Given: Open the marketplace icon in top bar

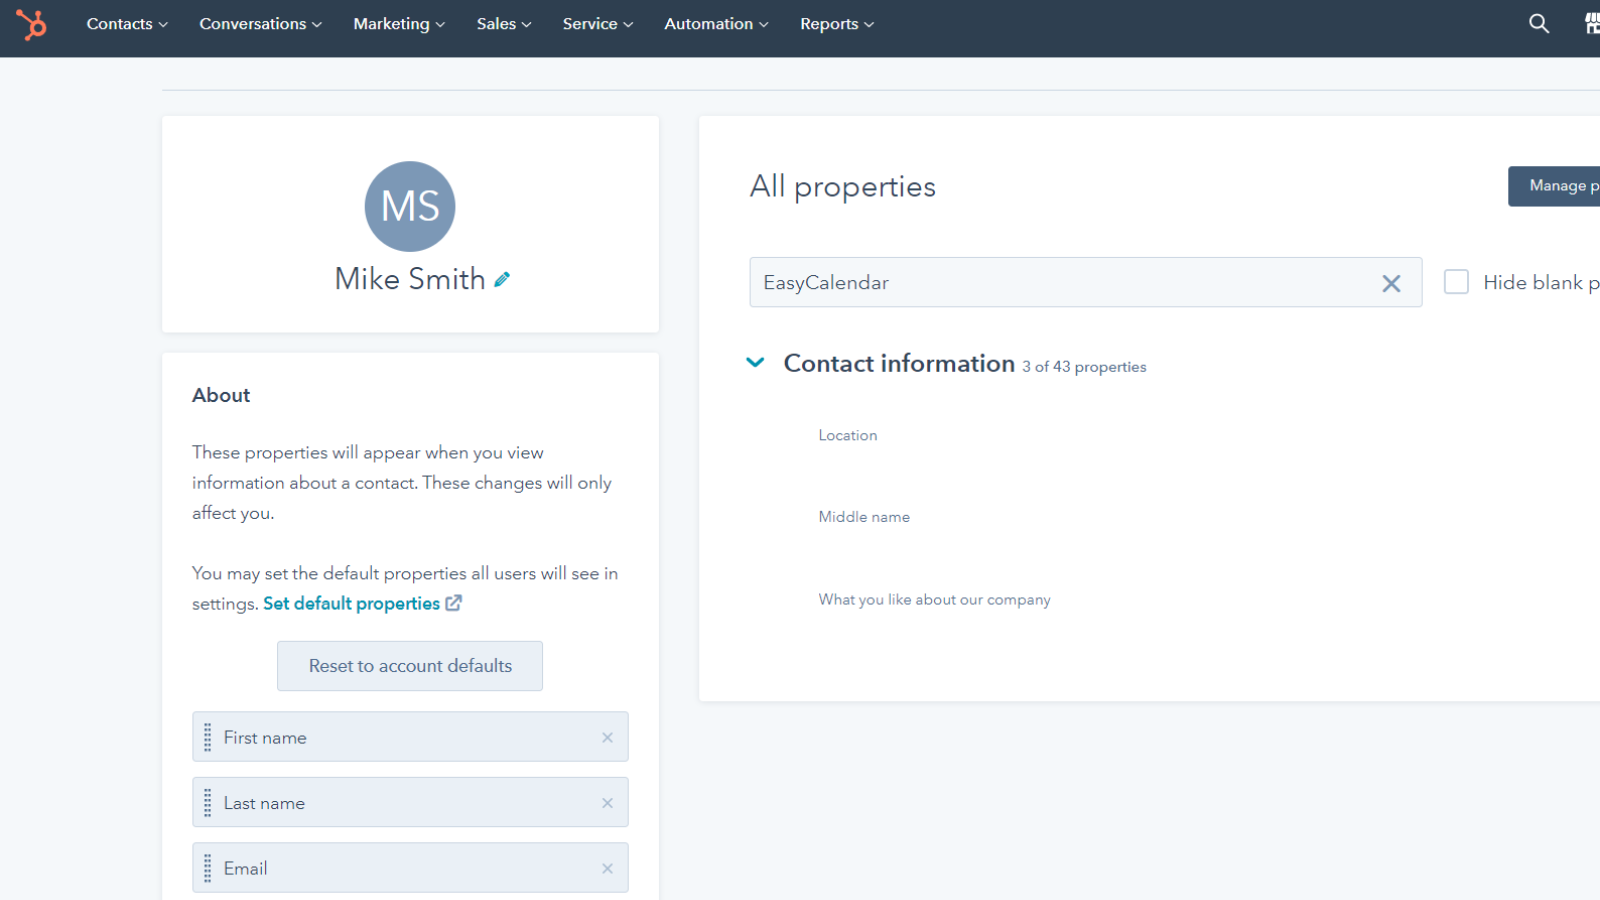Looking at the screenshot, I should [1591, 24].
